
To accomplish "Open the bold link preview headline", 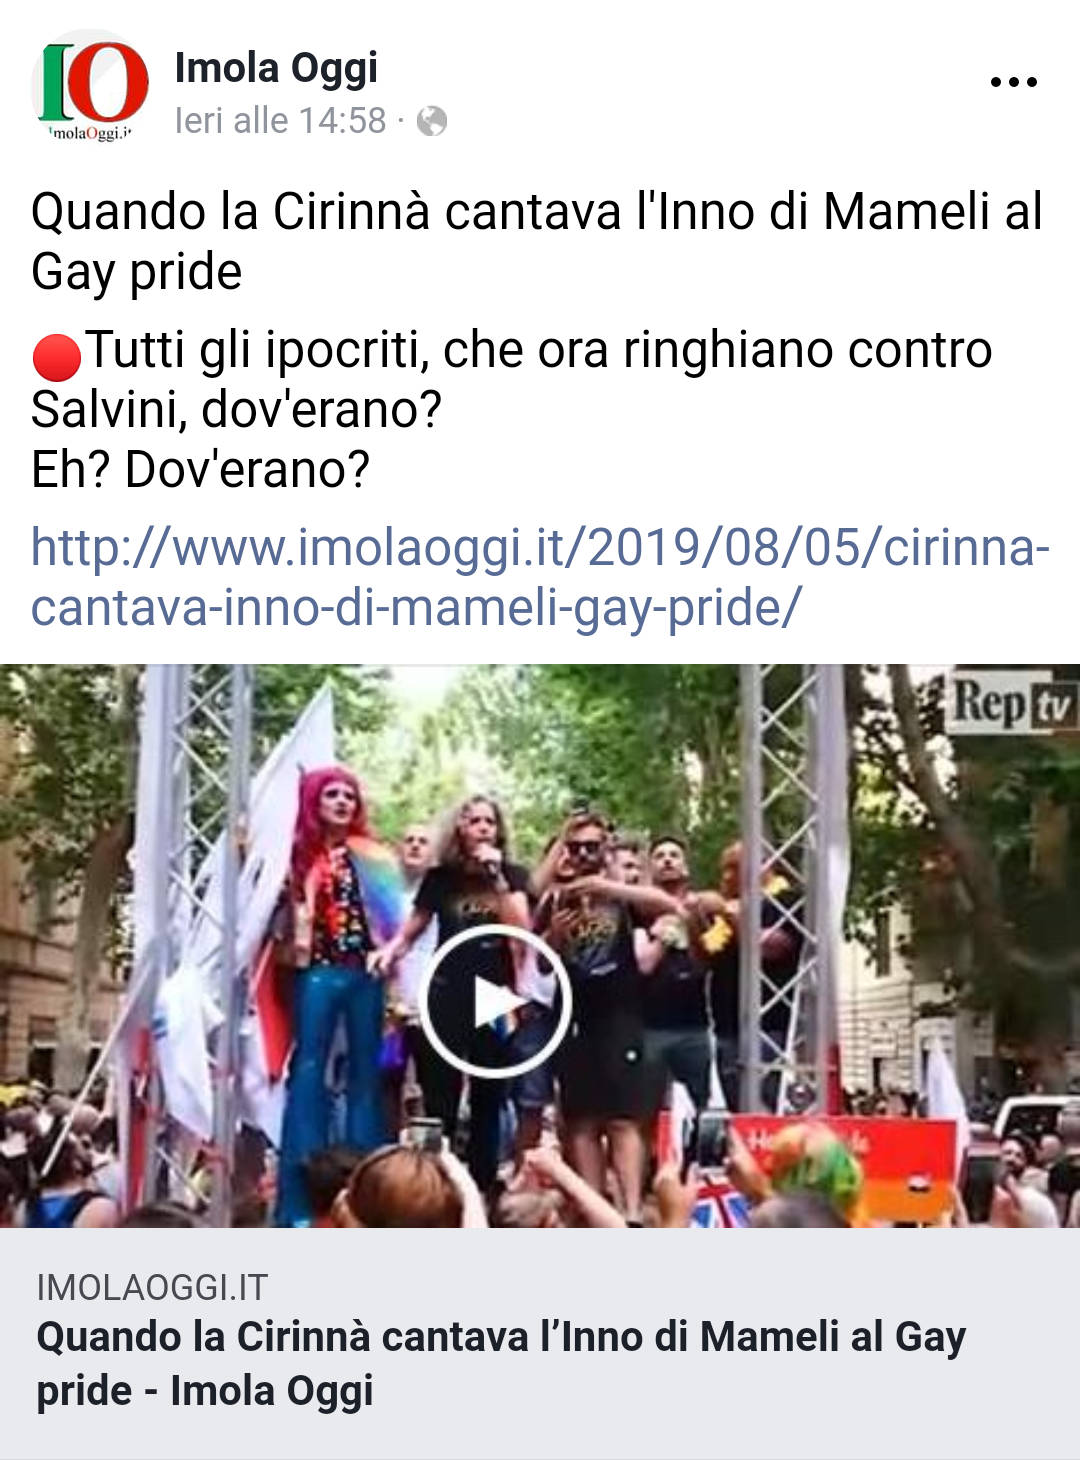I will coord(501,1364).
